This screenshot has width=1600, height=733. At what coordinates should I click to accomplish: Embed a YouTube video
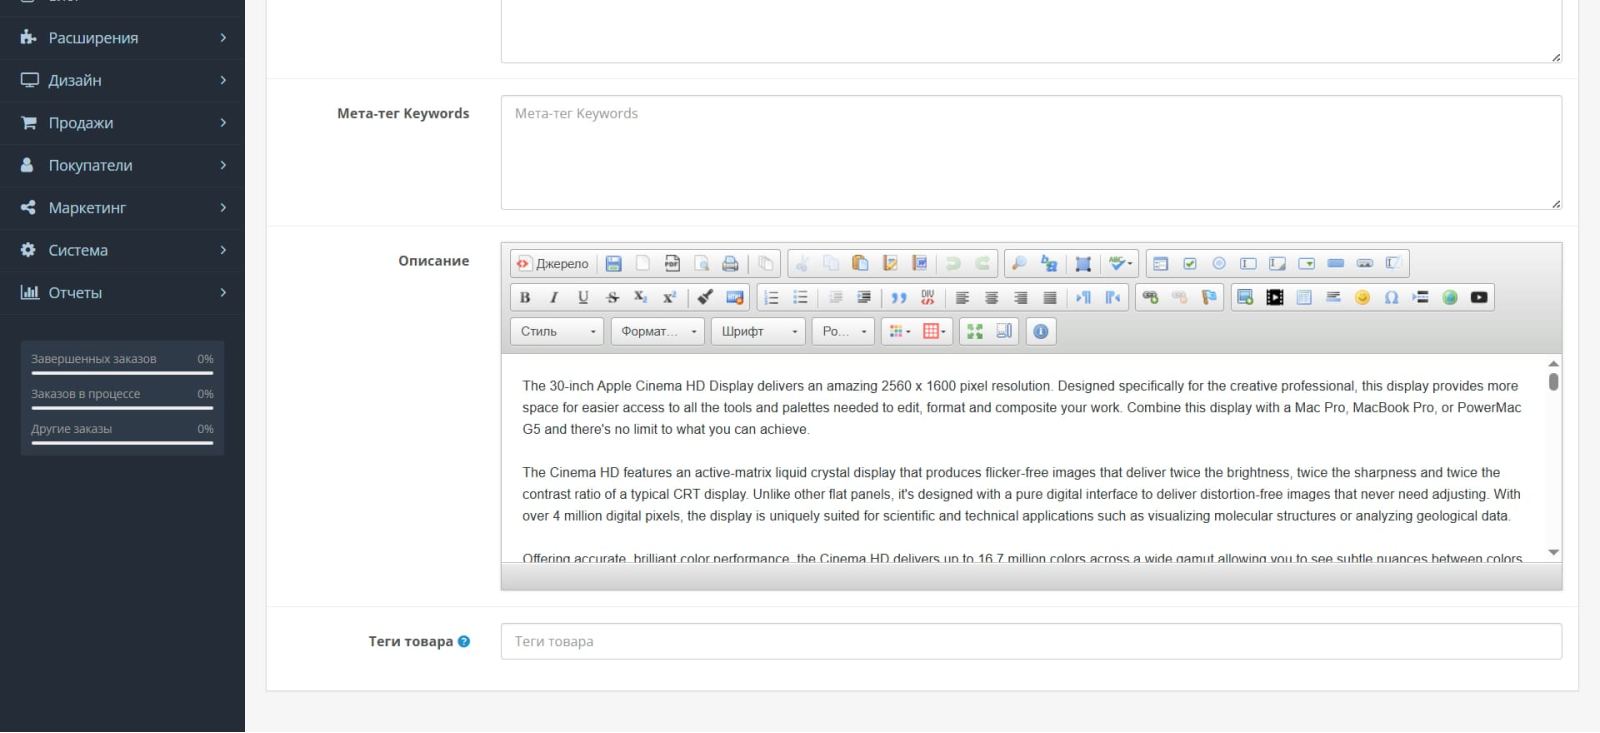1479,298
